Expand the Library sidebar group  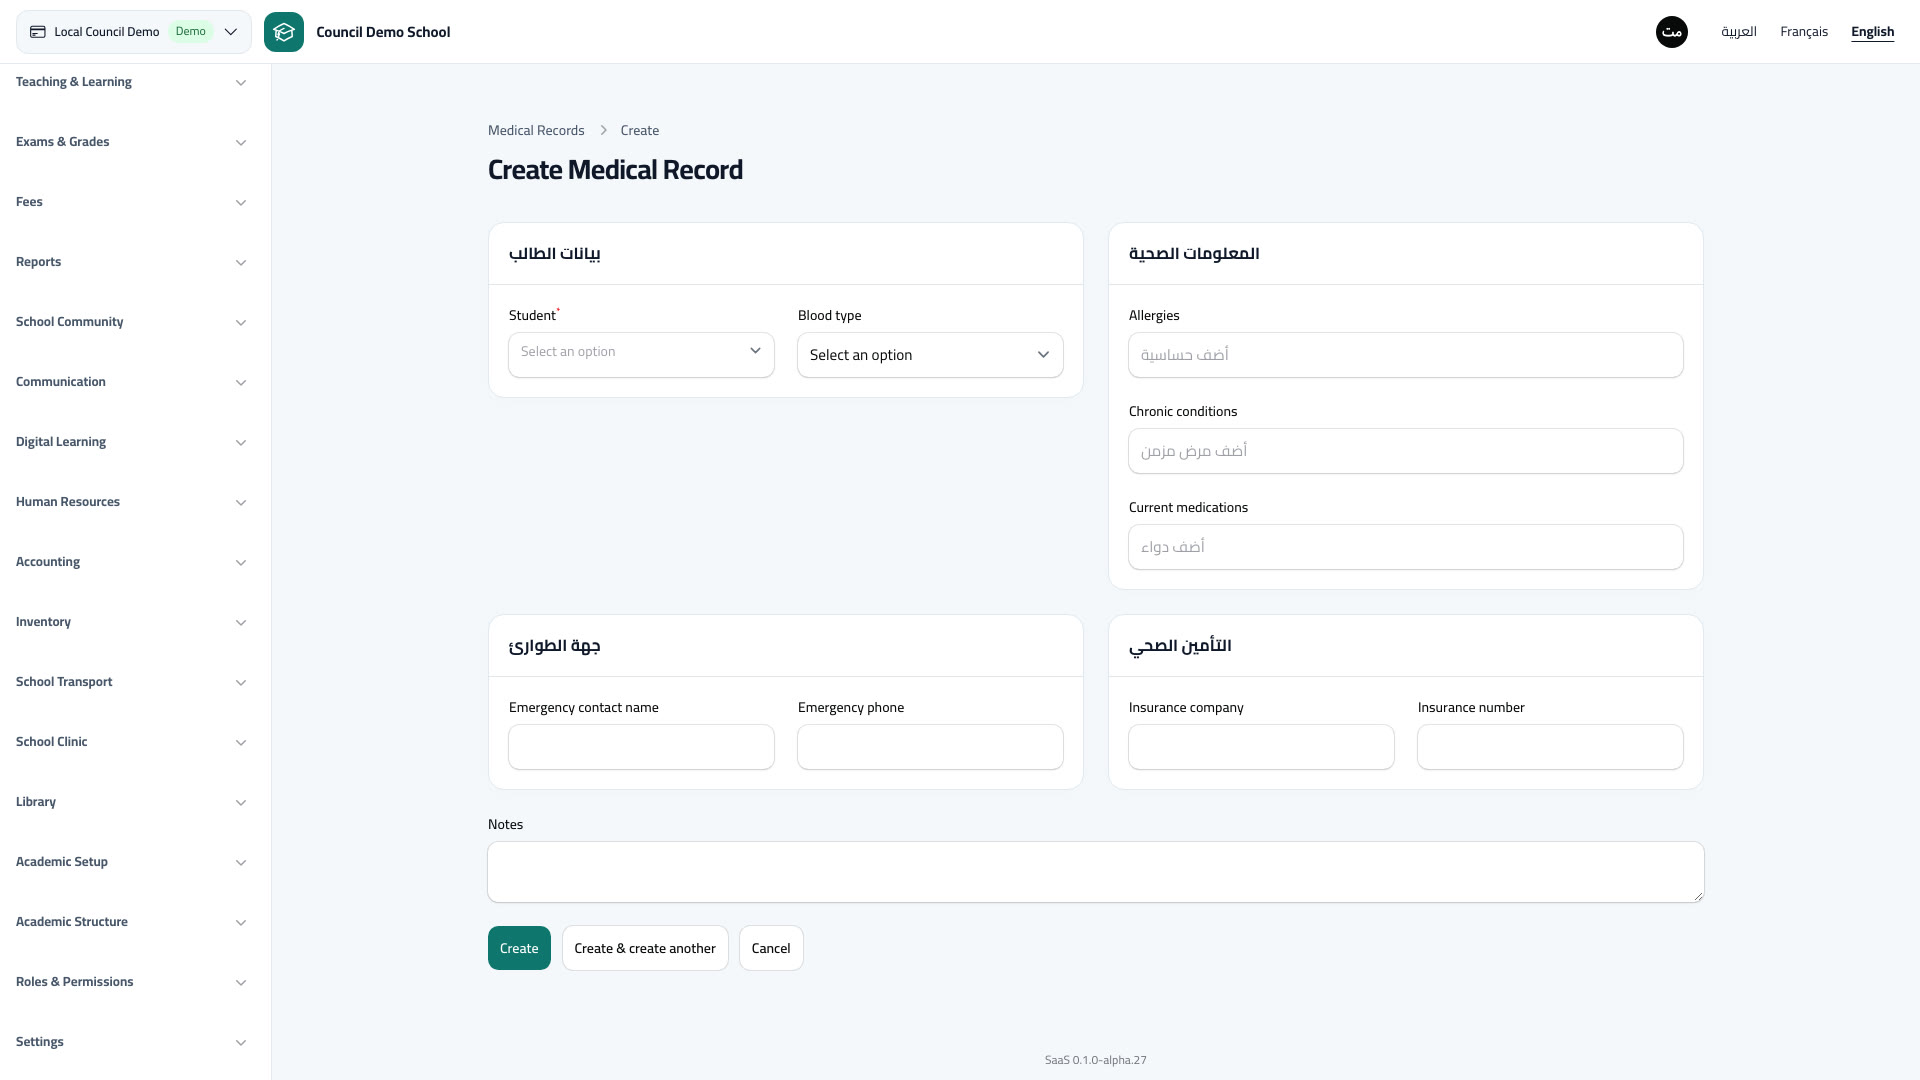(x=131, y=802)
